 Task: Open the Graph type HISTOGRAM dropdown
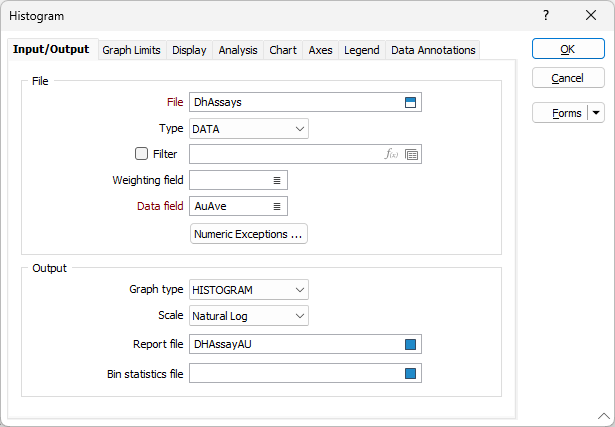pyautogui.click(x=300, y=290)
